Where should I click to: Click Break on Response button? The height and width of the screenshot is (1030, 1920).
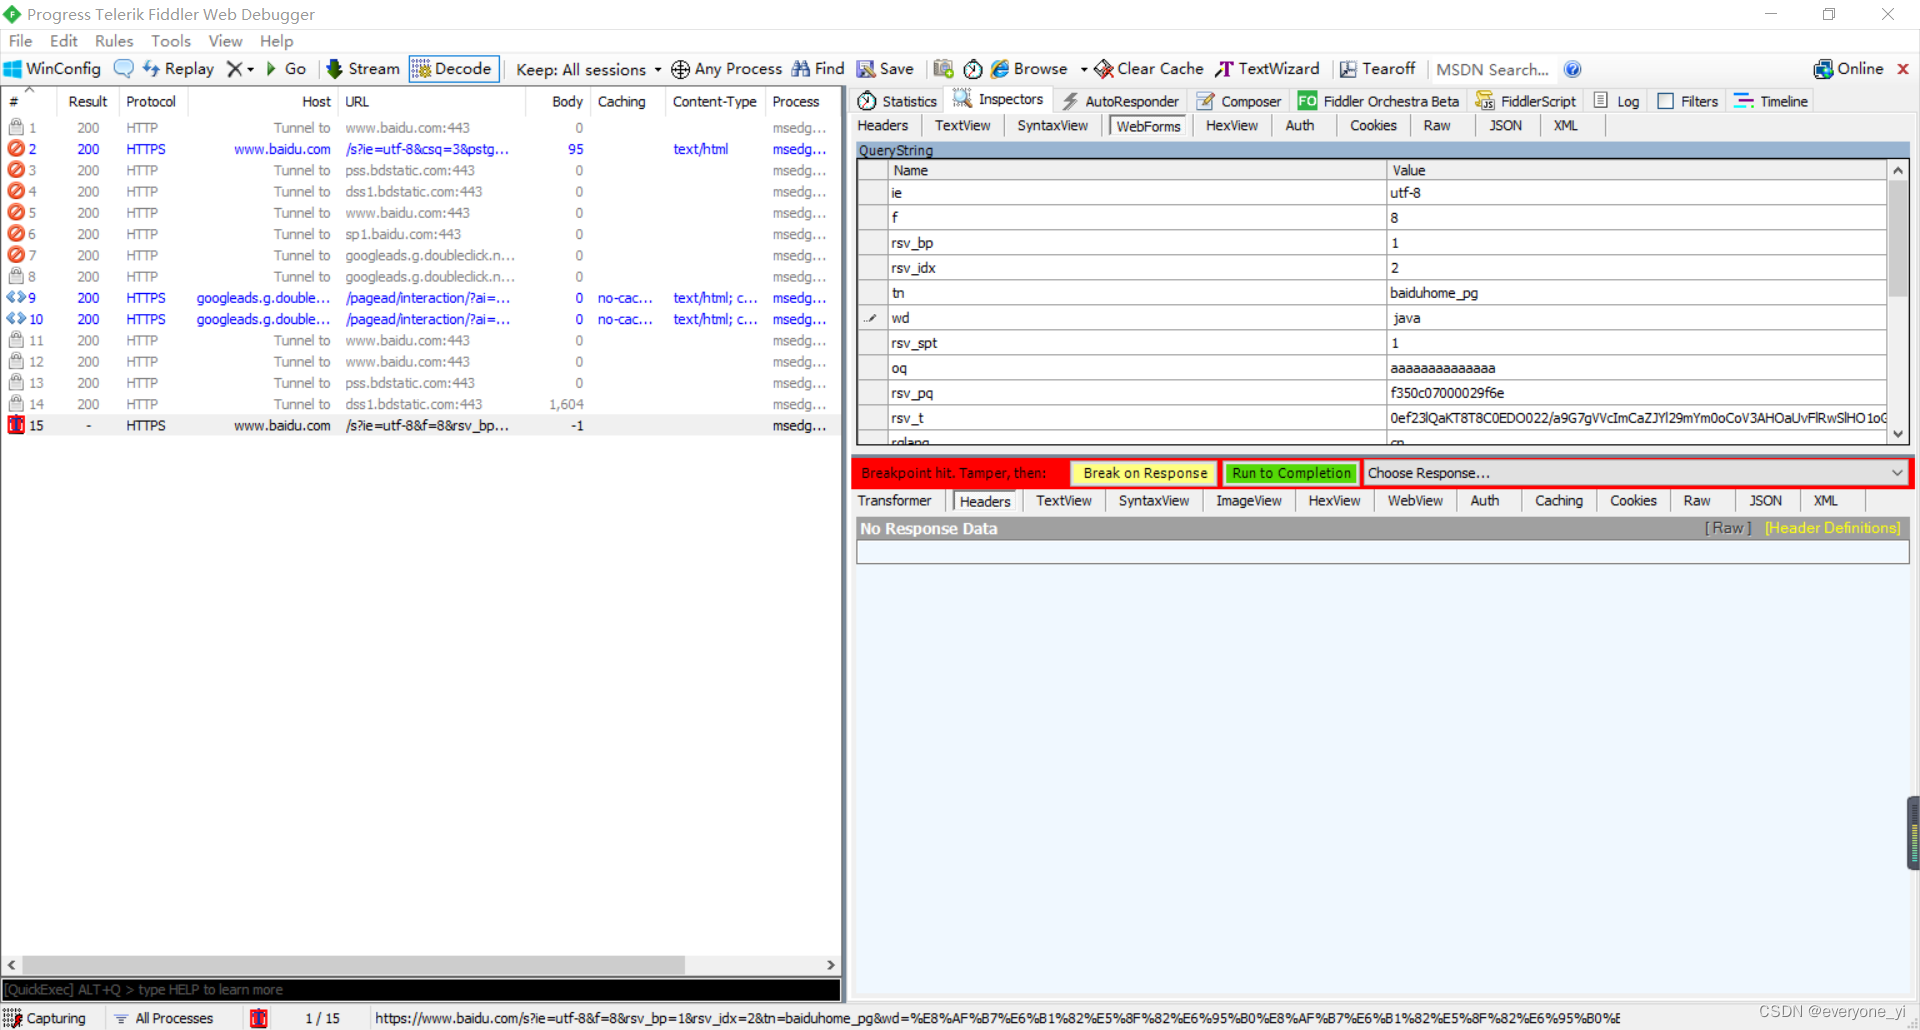pyautogui.click(x=1145, y=473)
